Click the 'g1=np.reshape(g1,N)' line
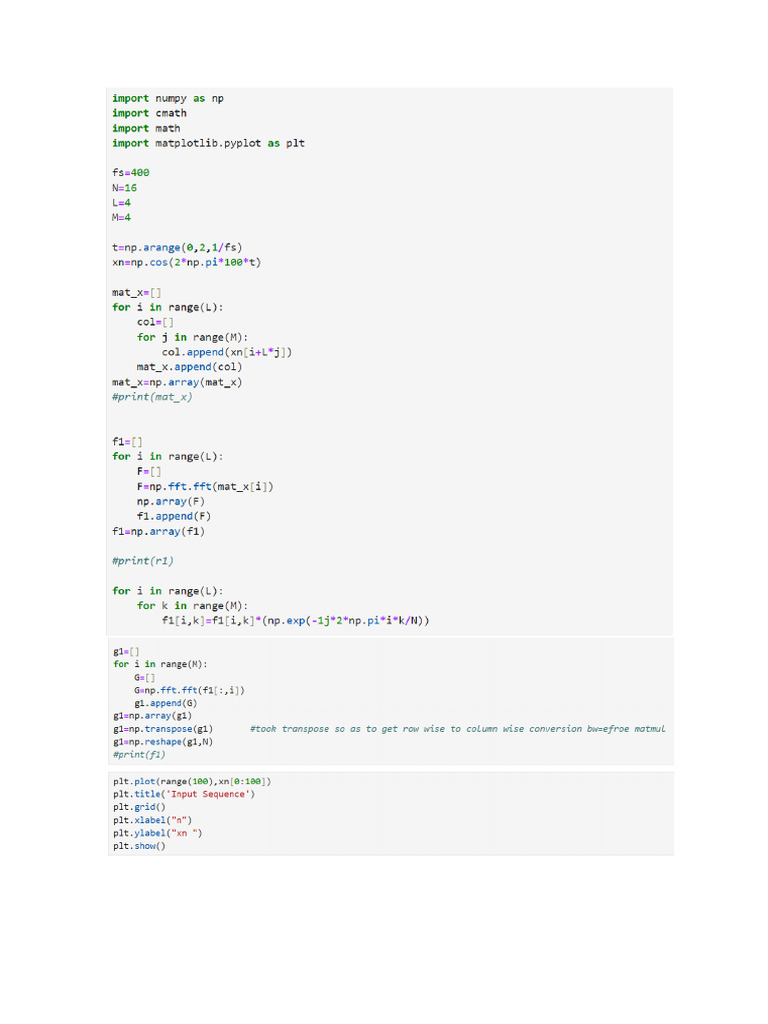Viewport: 768px width, 1024px height. [x=163, y=742]
